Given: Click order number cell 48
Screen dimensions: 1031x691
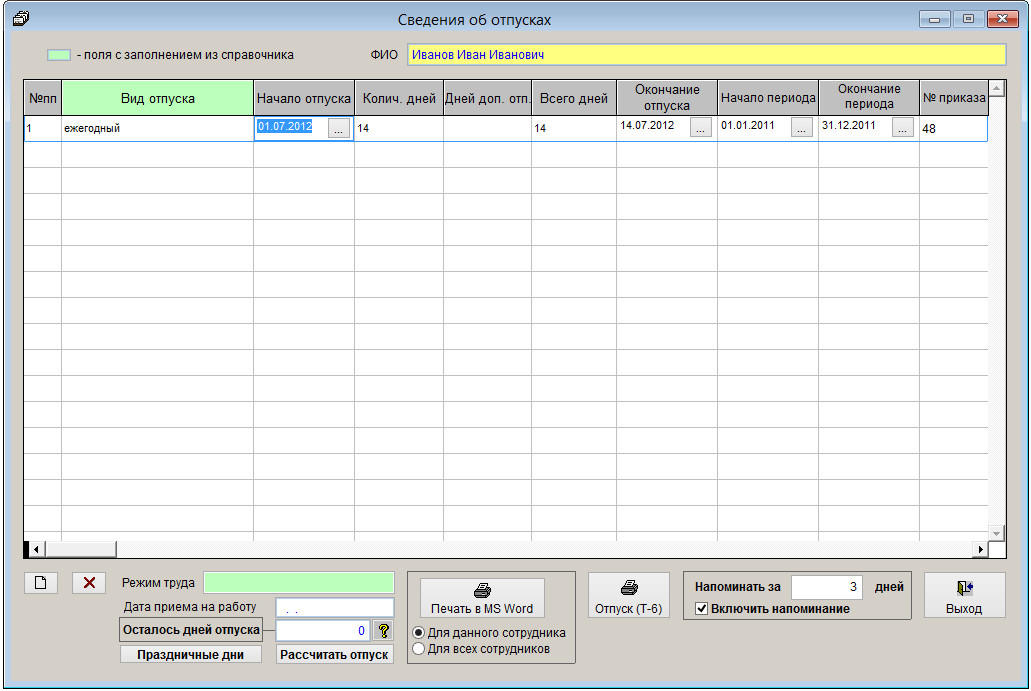Looking at the screenshot, I should [x=953, y=128].
